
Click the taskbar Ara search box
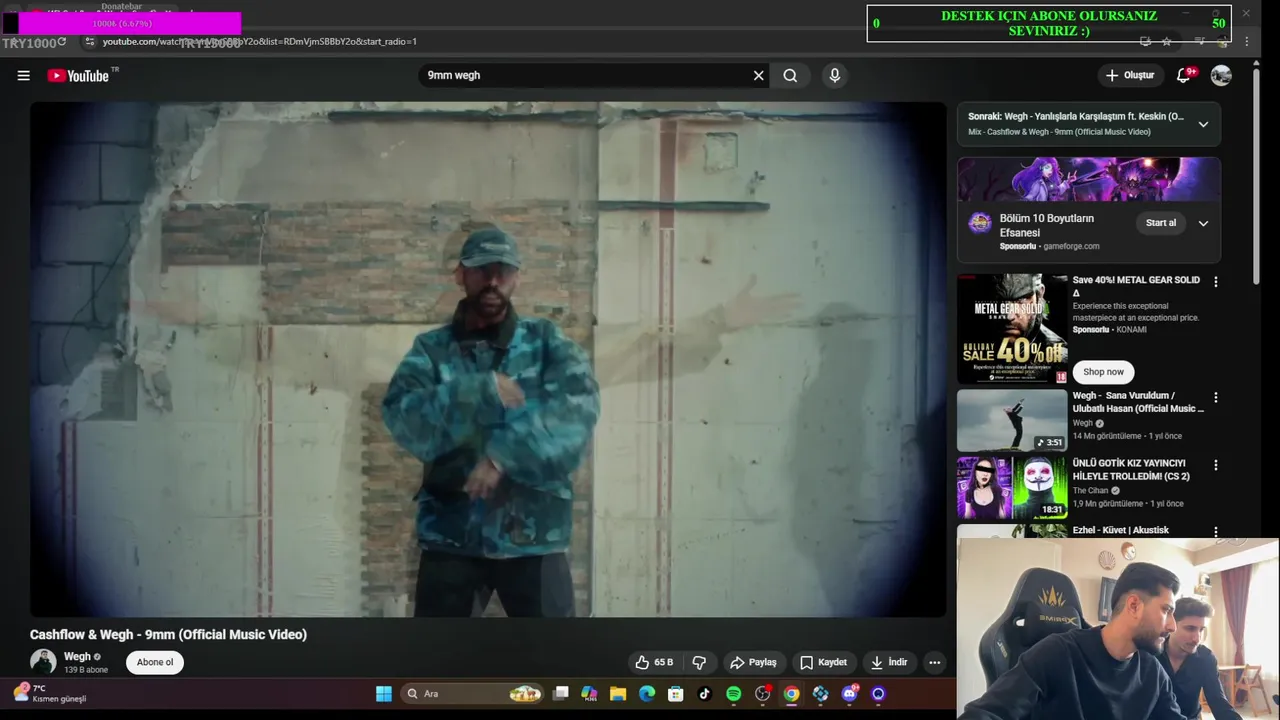[x=472, y=694]
